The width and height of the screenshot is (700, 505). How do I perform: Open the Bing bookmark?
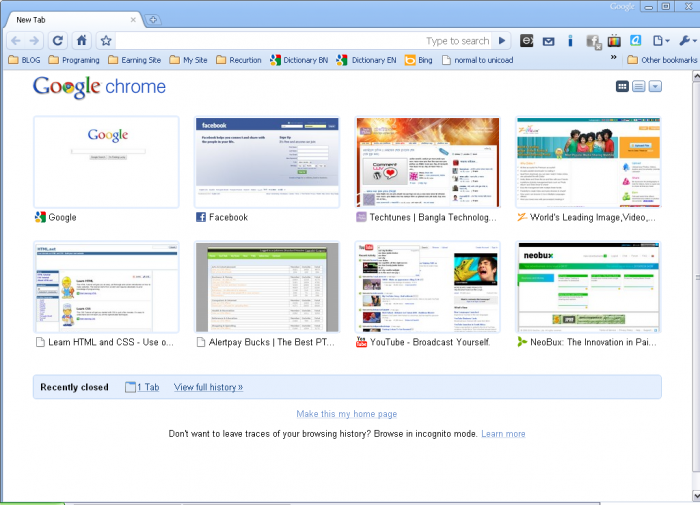pos(419,60)
